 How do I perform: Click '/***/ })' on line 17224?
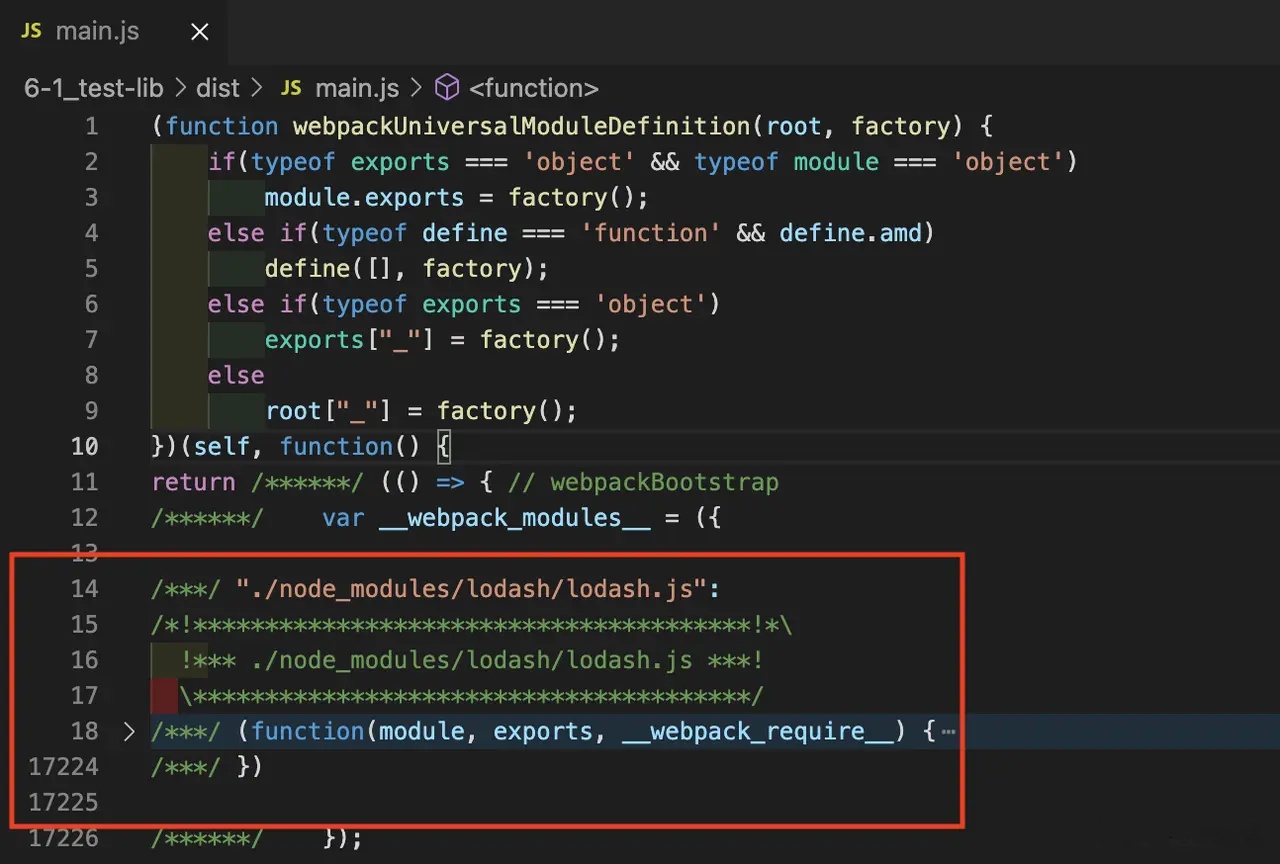(207, 767)
